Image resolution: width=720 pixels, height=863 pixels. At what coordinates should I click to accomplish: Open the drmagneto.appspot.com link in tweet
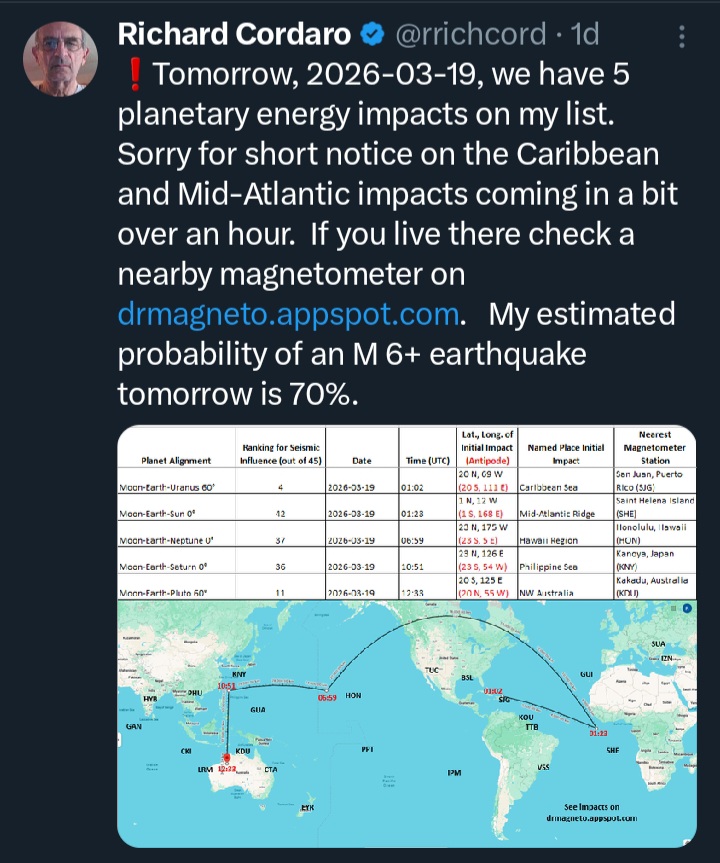[x=288, y=314]
